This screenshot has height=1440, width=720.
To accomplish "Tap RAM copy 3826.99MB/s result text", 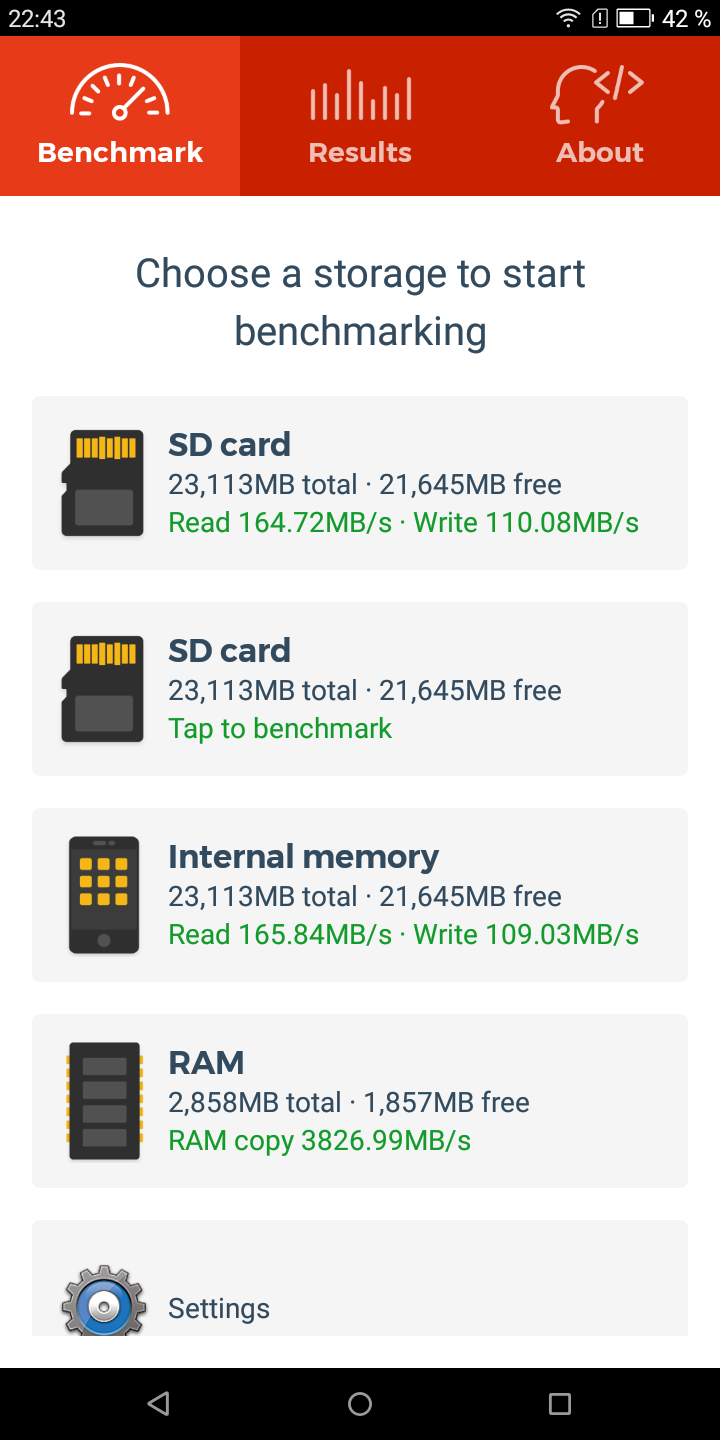I will (319, 1141).
